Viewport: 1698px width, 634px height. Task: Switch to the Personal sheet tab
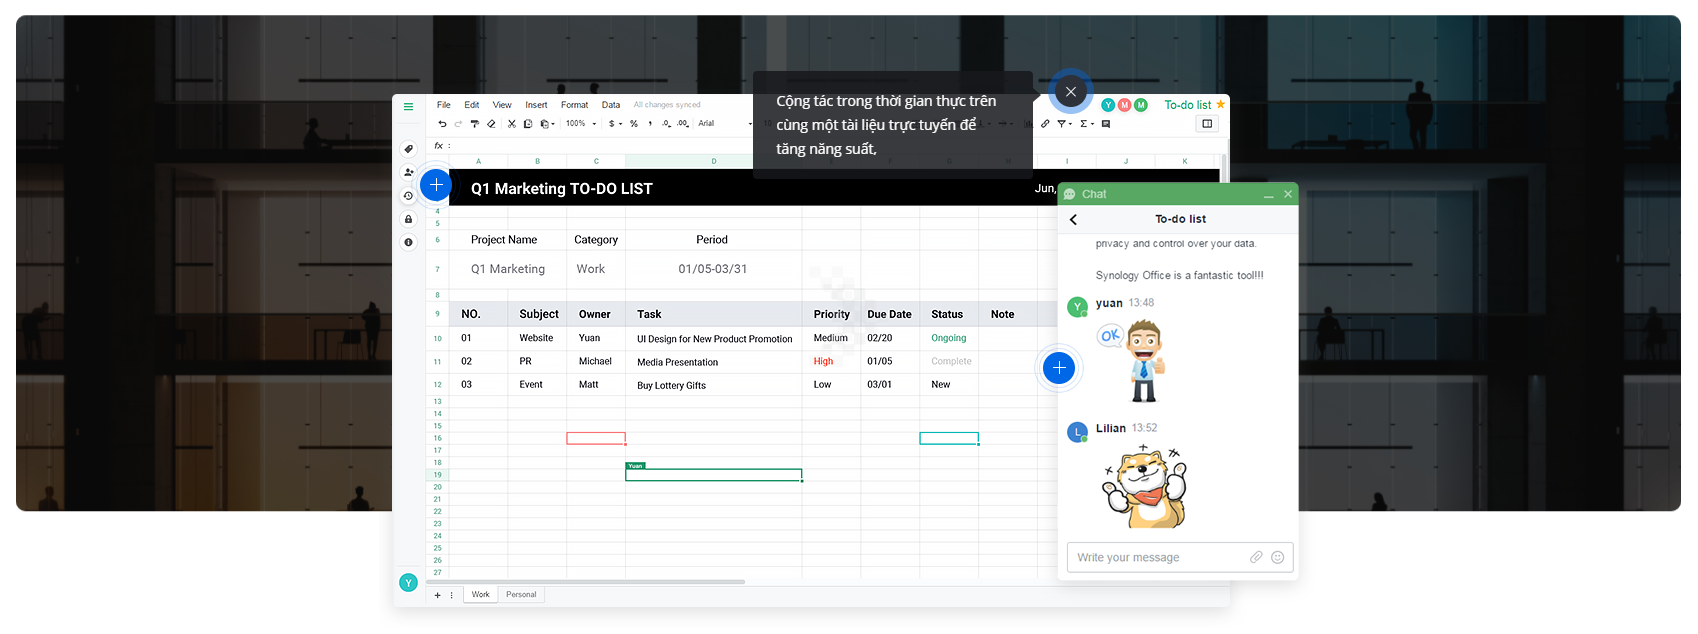521,595
